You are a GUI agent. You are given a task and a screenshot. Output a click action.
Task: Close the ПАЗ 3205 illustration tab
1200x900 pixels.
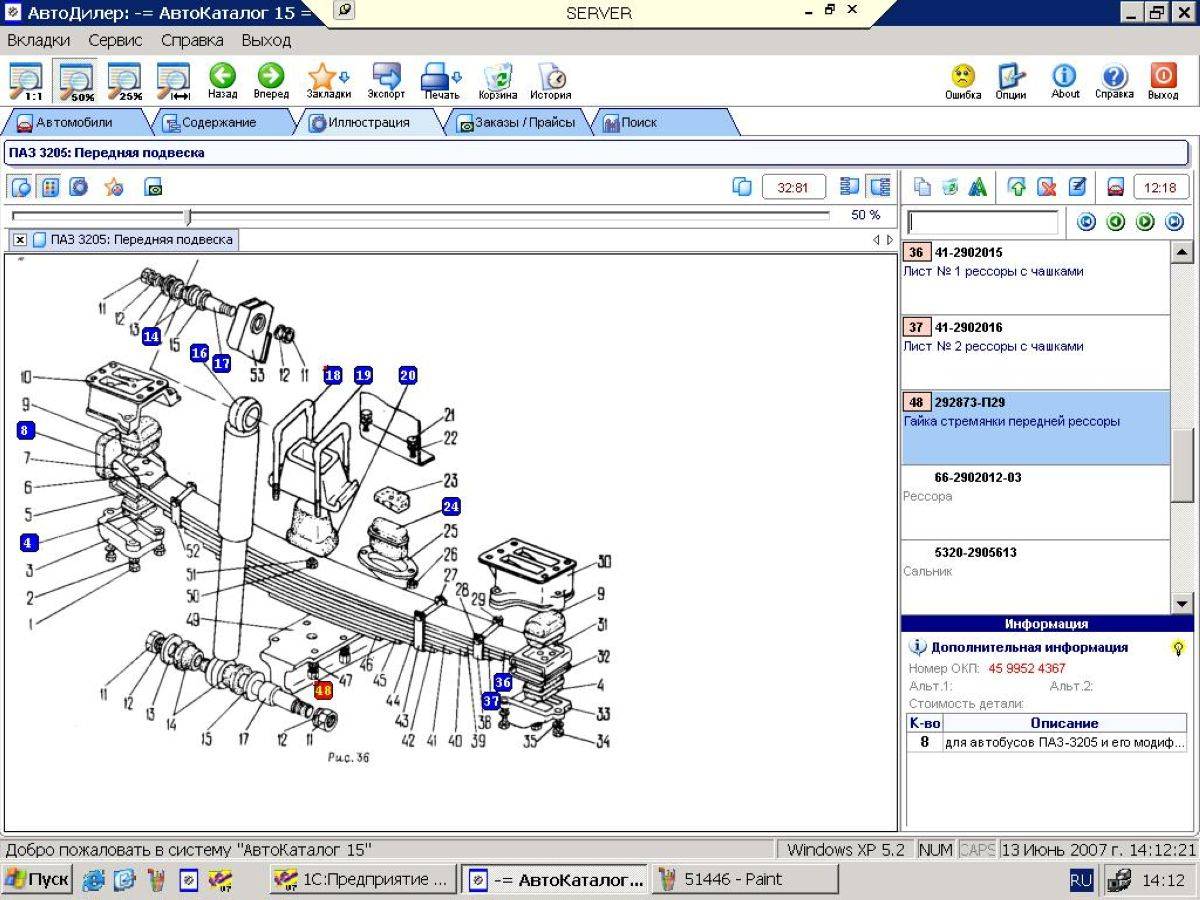coord(20,240)
